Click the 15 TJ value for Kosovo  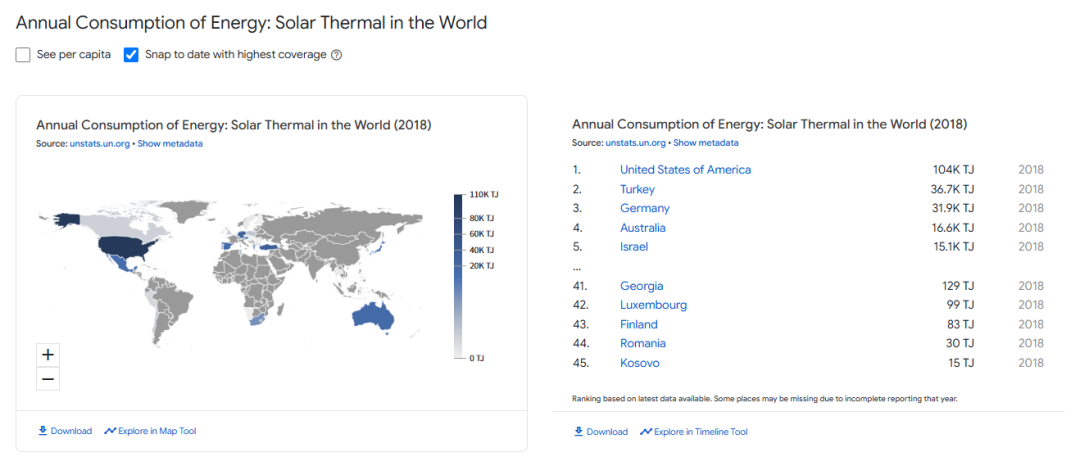(960, 363)
